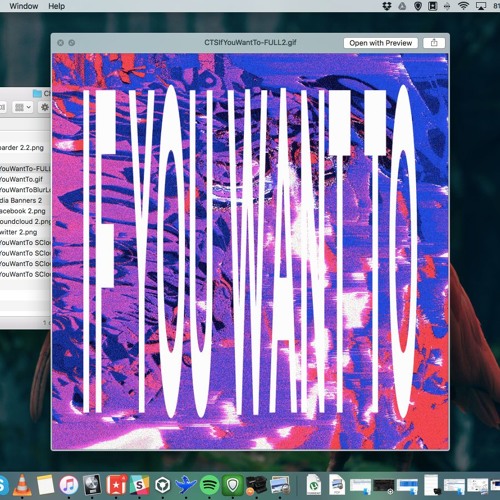Screen dimensions: 500x500
Task: Open the Finder gear action menu
Action: tap(45, 107)
